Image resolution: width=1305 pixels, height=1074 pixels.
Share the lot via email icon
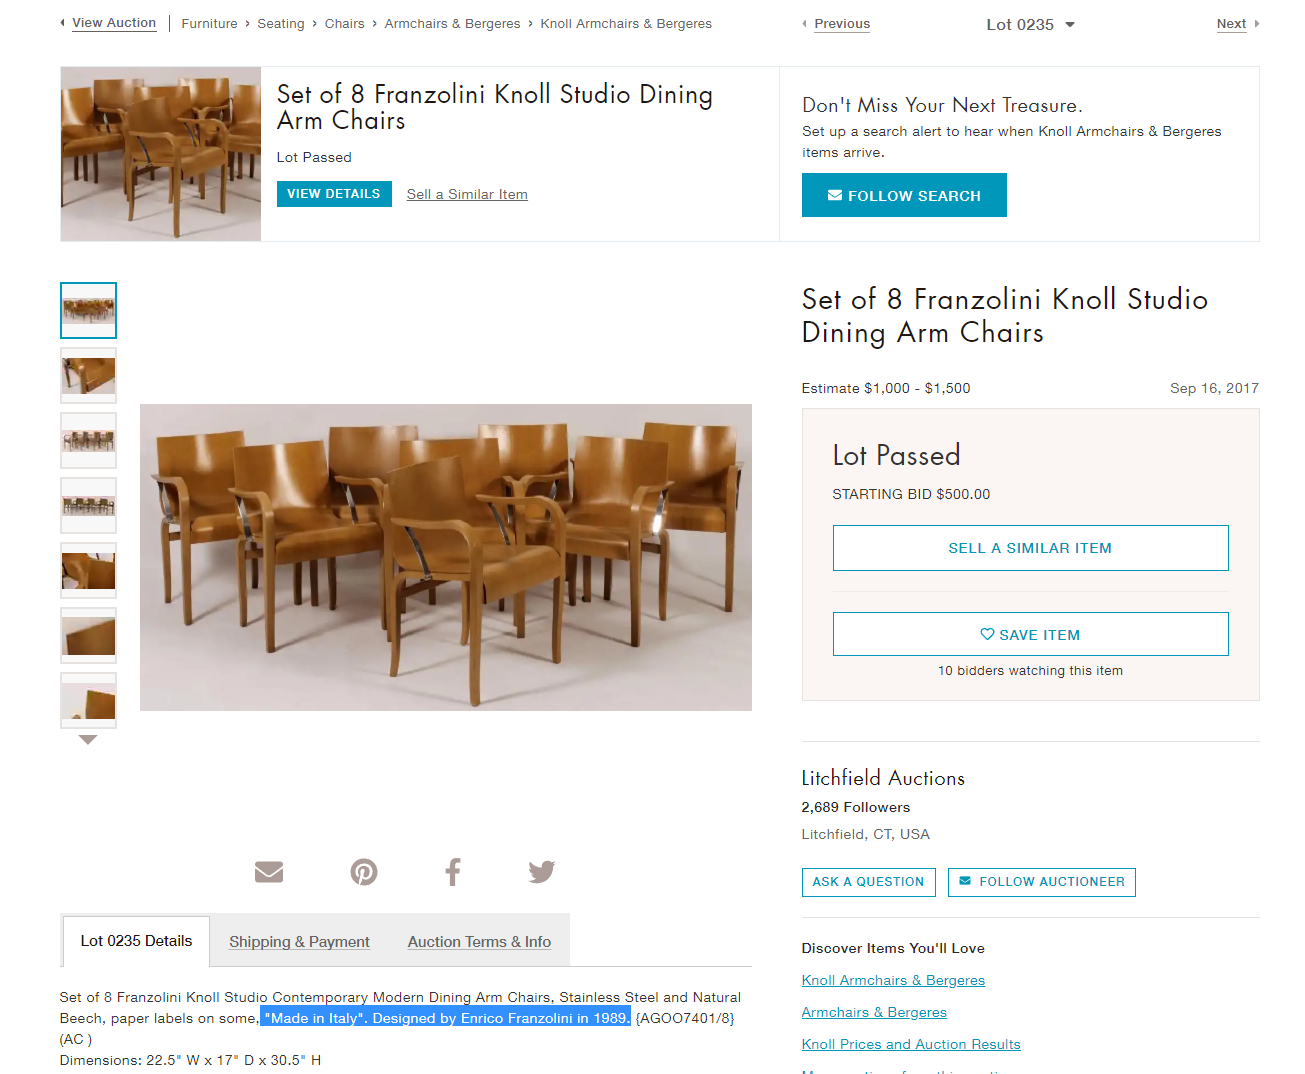pos(269,872)
